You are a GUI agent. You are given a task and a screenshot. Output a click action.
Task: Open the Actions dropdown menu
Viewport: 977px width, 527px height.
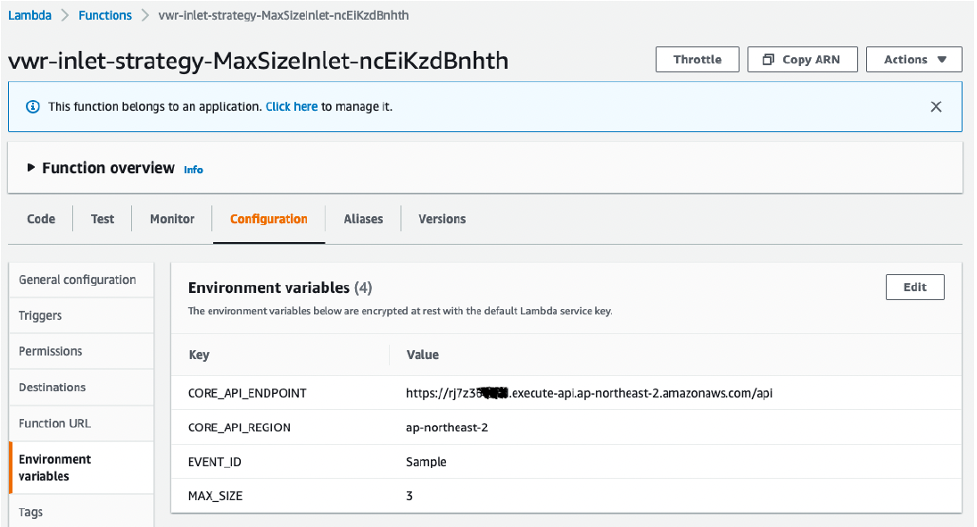[914, 59]
